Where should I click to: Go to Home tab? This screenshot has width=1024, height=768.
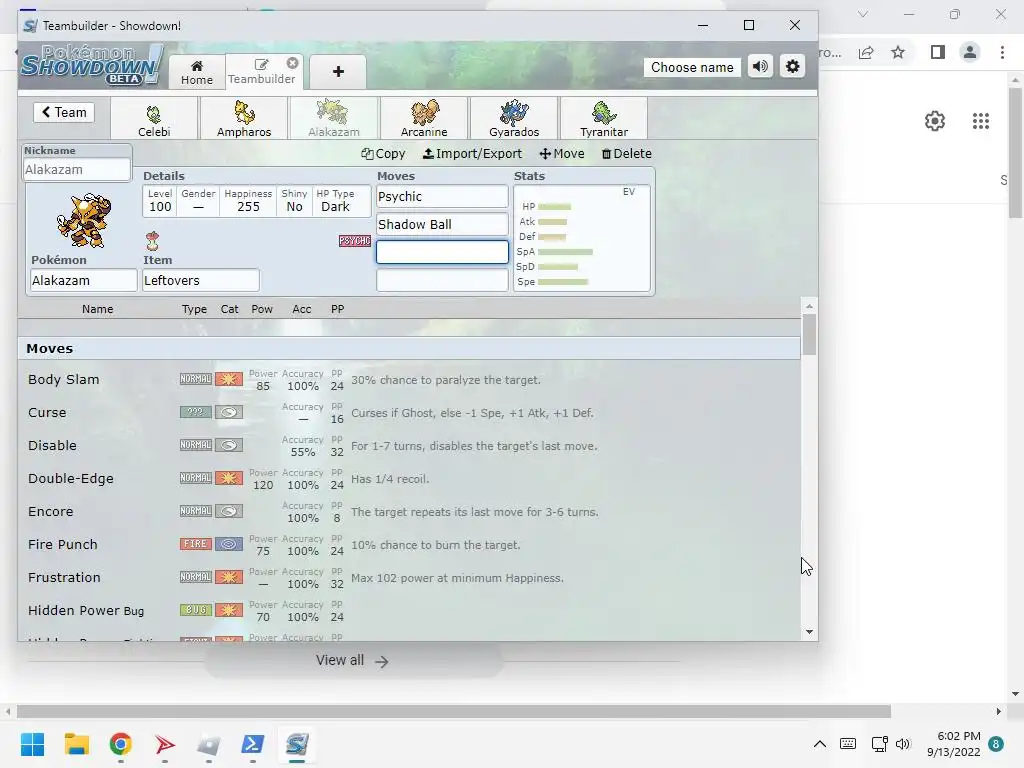pyautogui.click(x=197, y=72)
